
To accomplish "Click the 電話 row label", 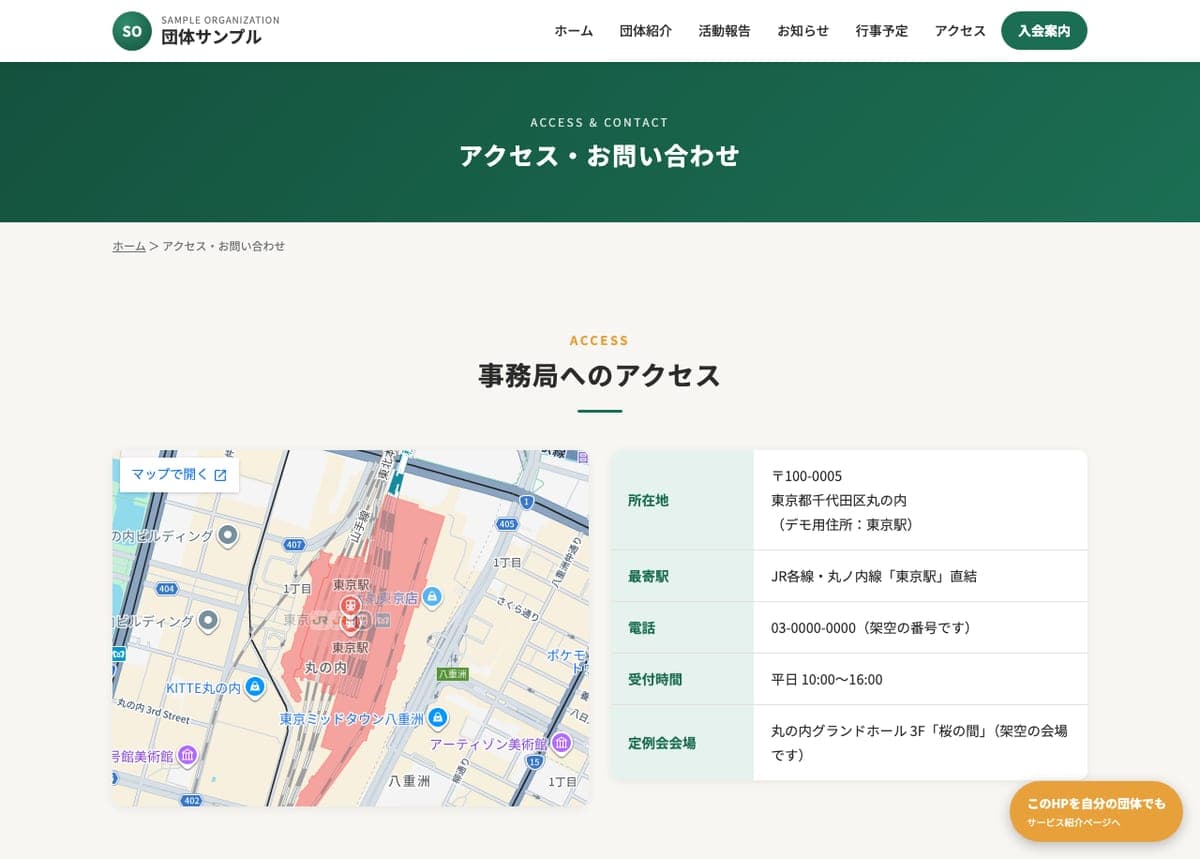I will pos(641,628).
